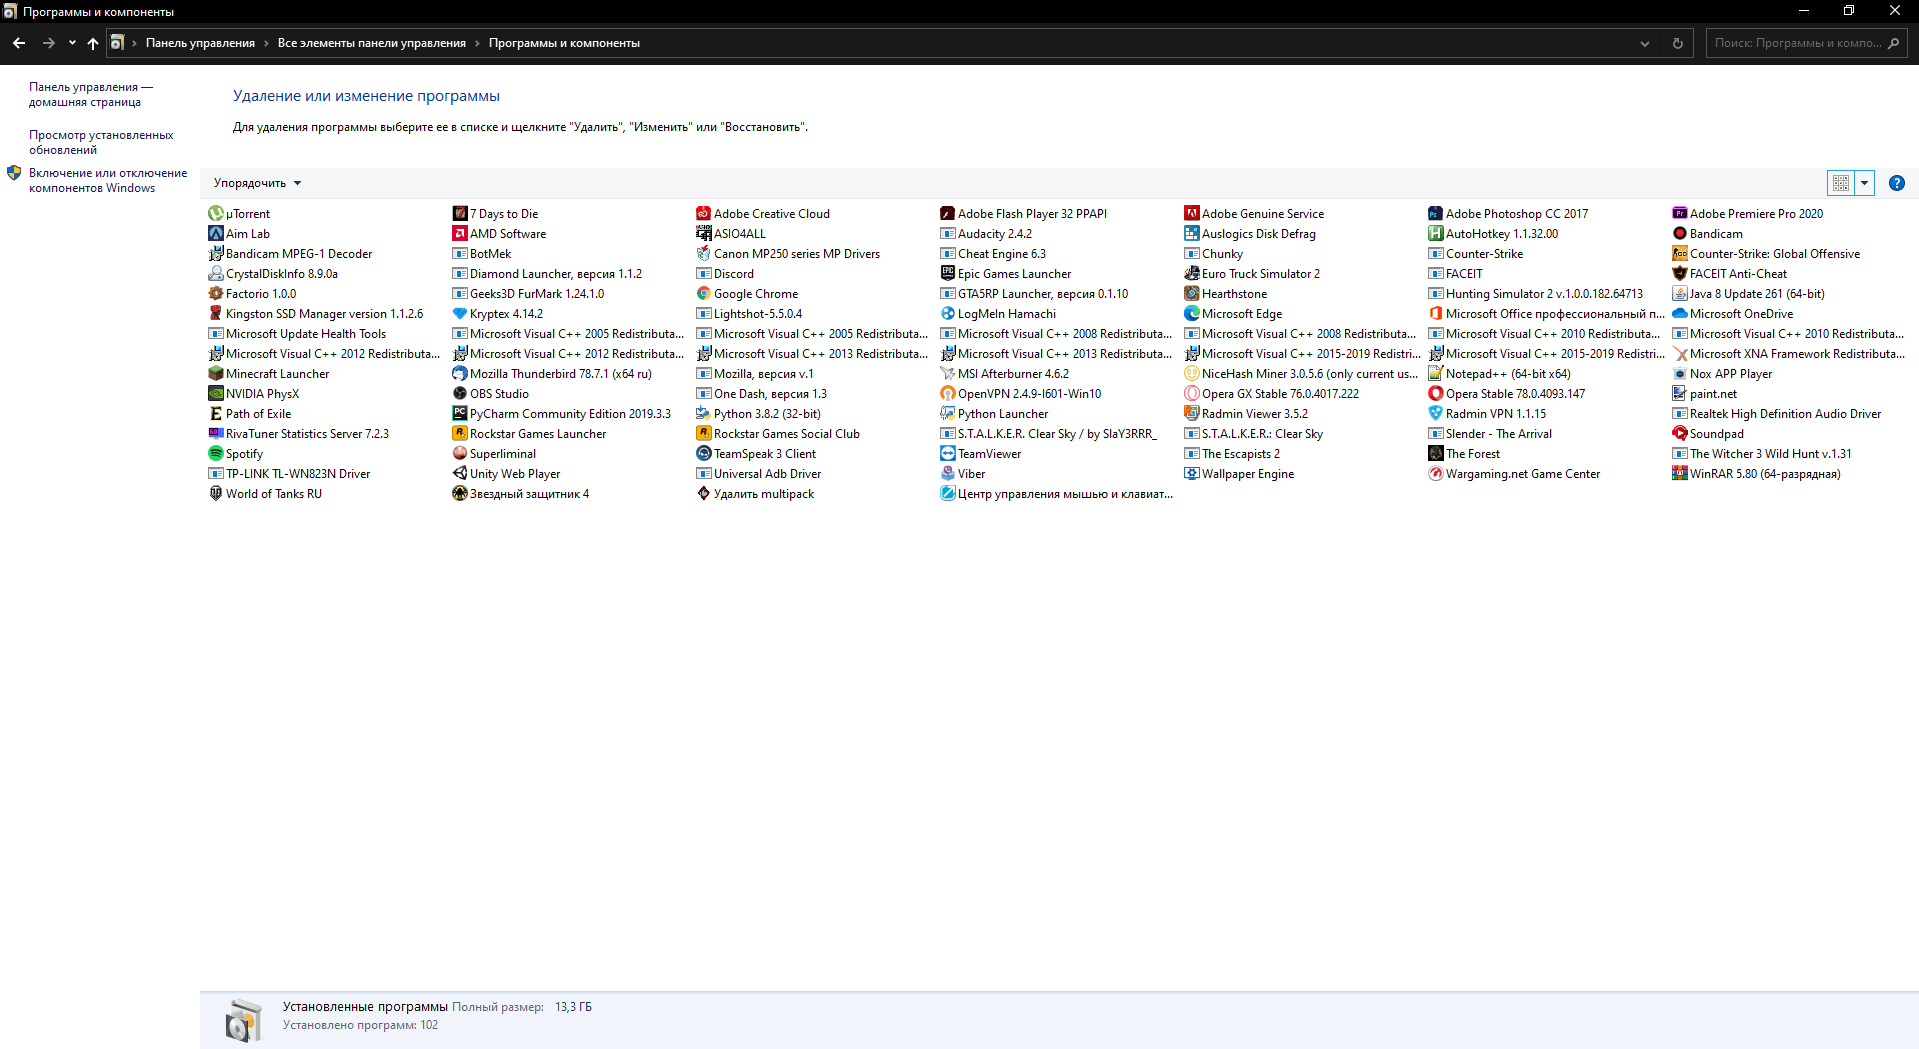The image size is (1919, 1049).
Task: Click the World of Tanks RU icon
Action: pos(215,493)
